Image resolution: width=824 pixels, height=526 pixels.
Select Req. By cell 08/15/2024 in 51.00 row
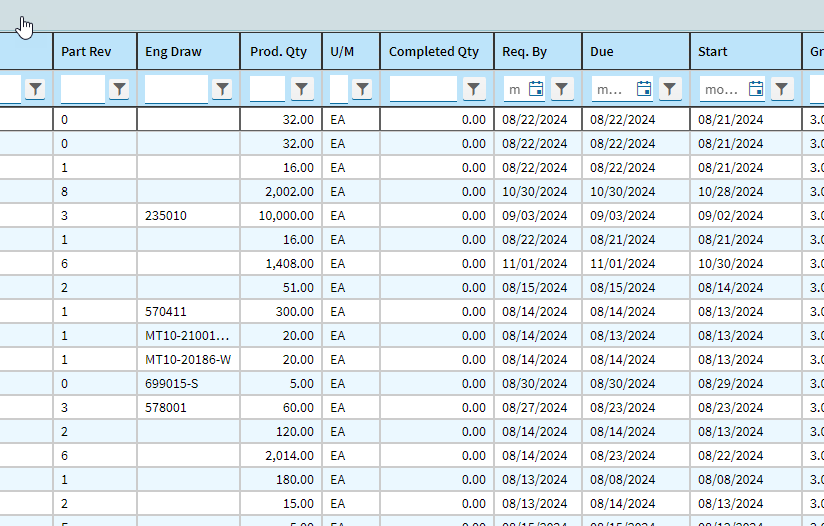538,288
